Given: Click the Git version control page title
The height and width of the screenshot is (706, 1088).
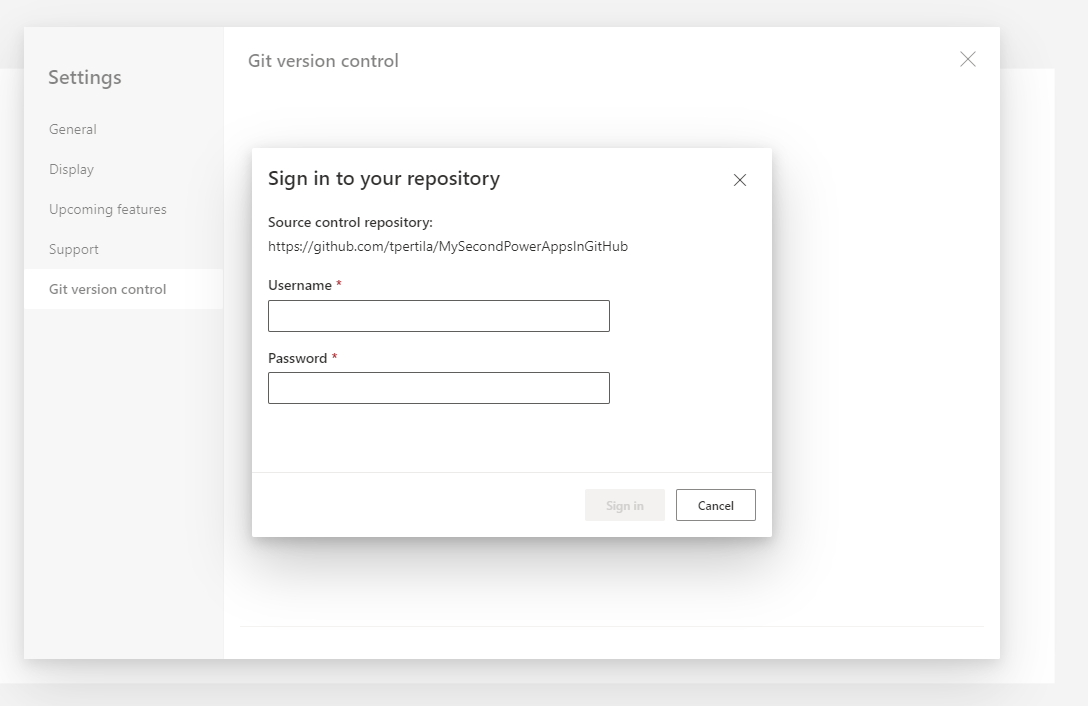Looking at the screenshot, I should (x=323, y=61).
